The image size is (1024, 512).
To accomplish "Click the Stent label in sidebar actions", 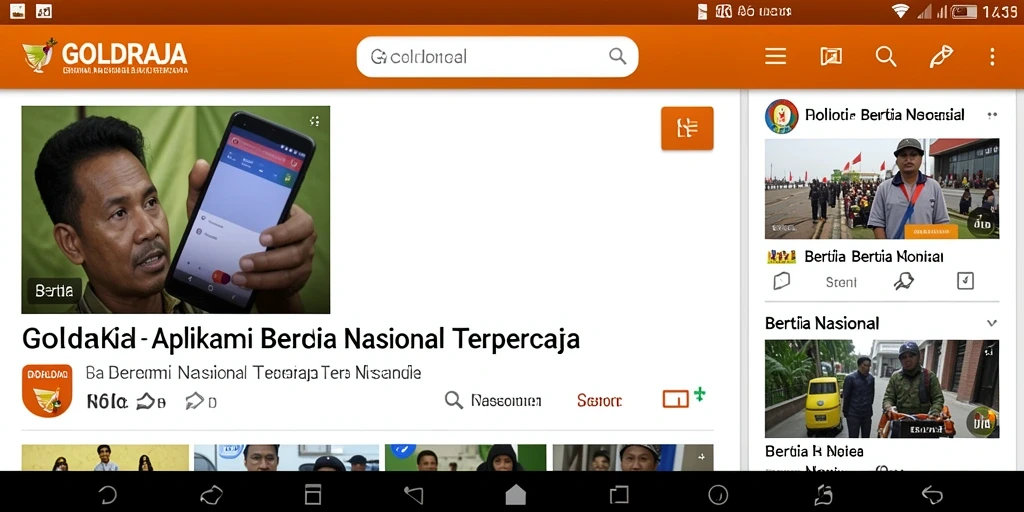I will [x=841, y=282].
